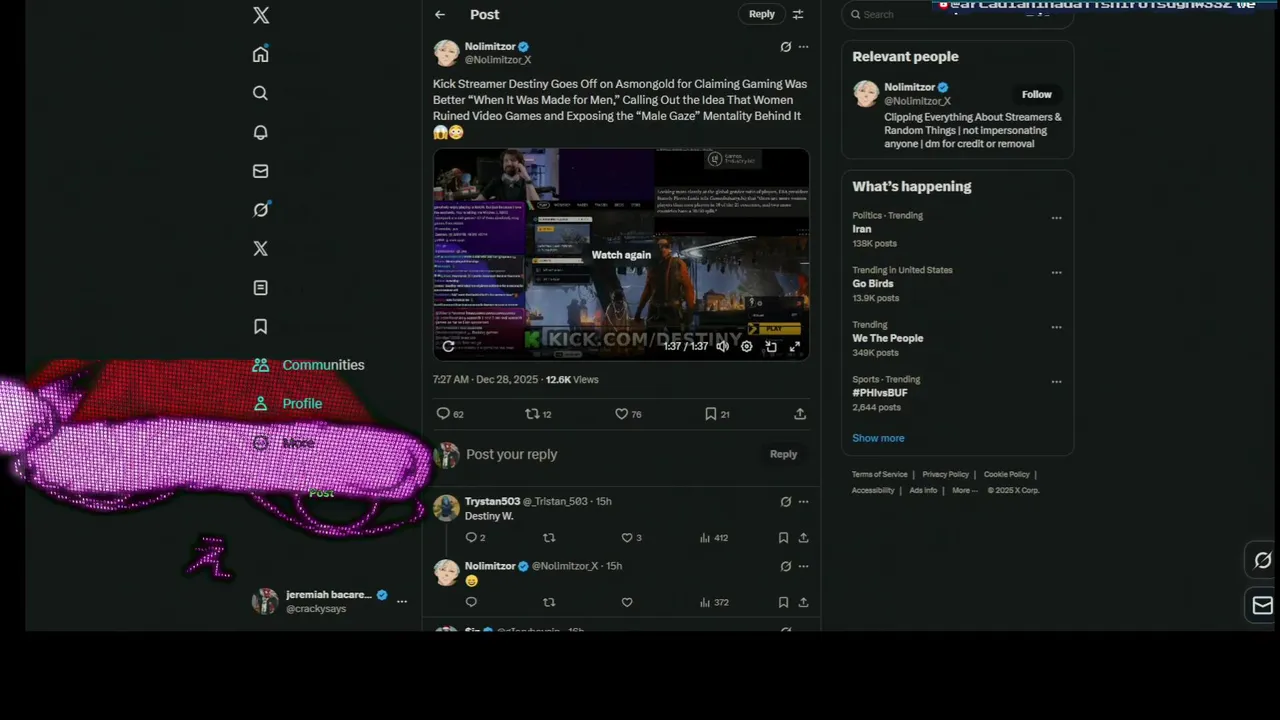This screenshot has height=720, width=1280.
Task: Like the Nolimitzor emoji reply
Action: tap(627, 602)
